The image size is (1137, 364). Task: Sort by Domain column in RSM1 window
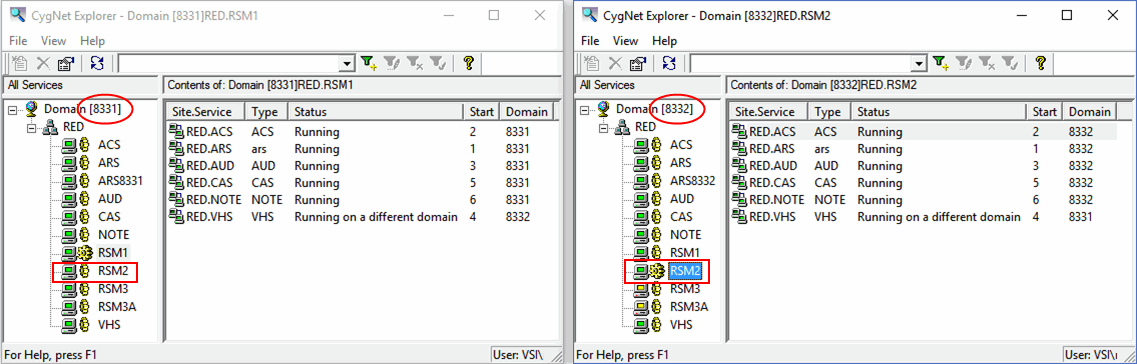(x=526, y=112)
